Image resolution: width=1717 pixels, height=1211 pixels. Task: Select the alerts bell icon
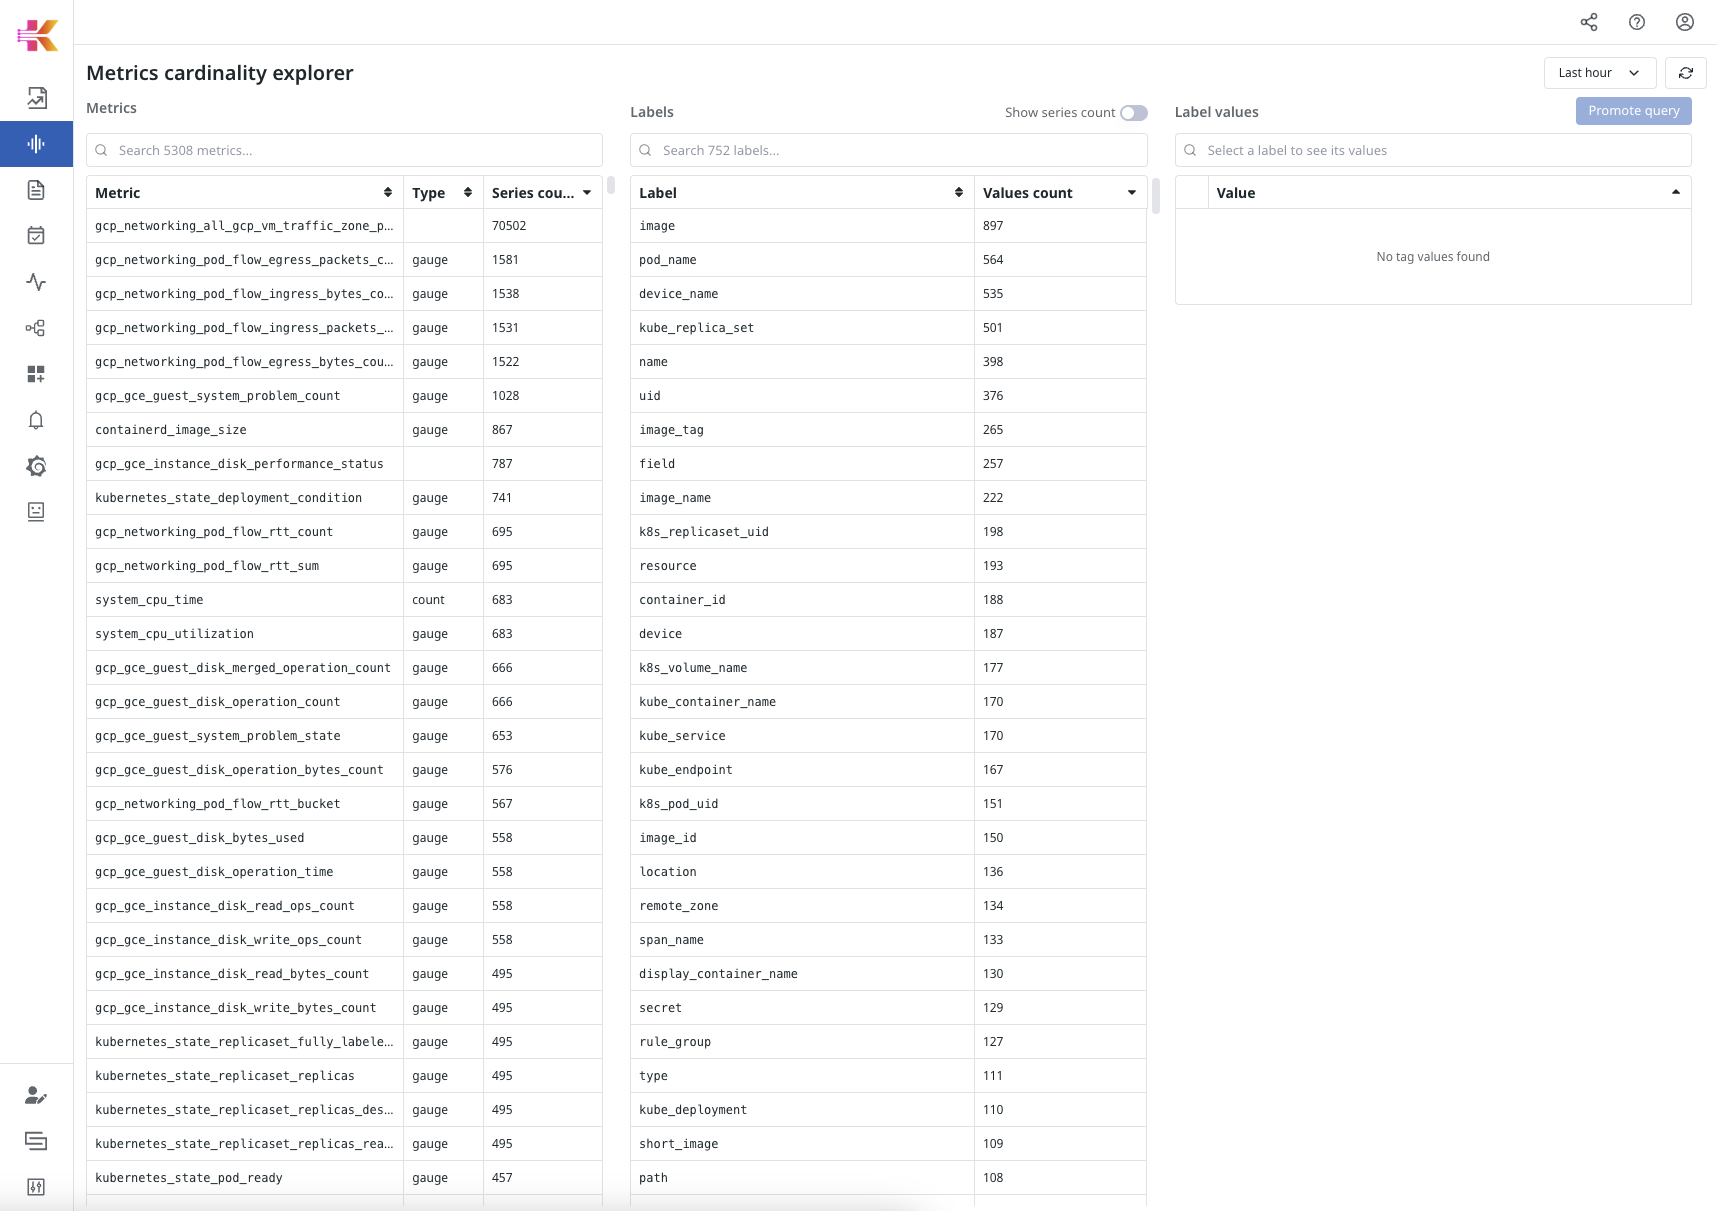(36, 420)
